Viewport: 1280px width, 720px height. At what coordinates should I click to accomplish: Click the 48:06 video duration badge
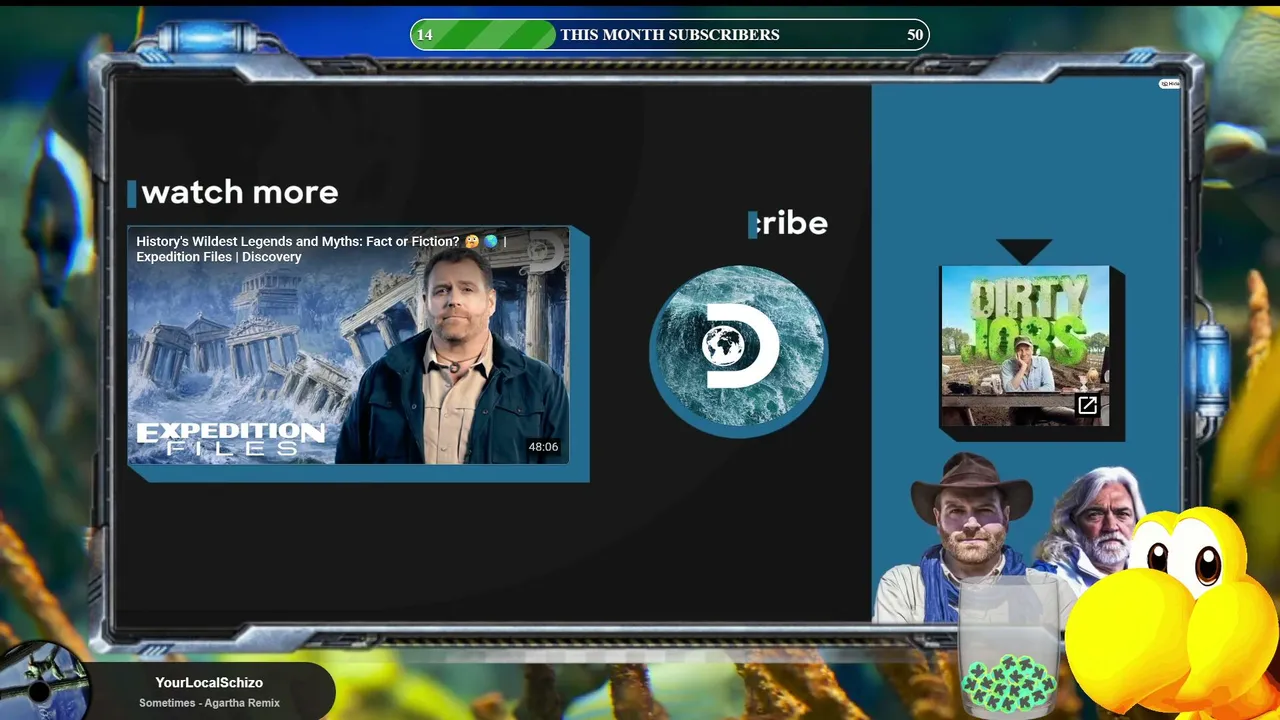543,447
